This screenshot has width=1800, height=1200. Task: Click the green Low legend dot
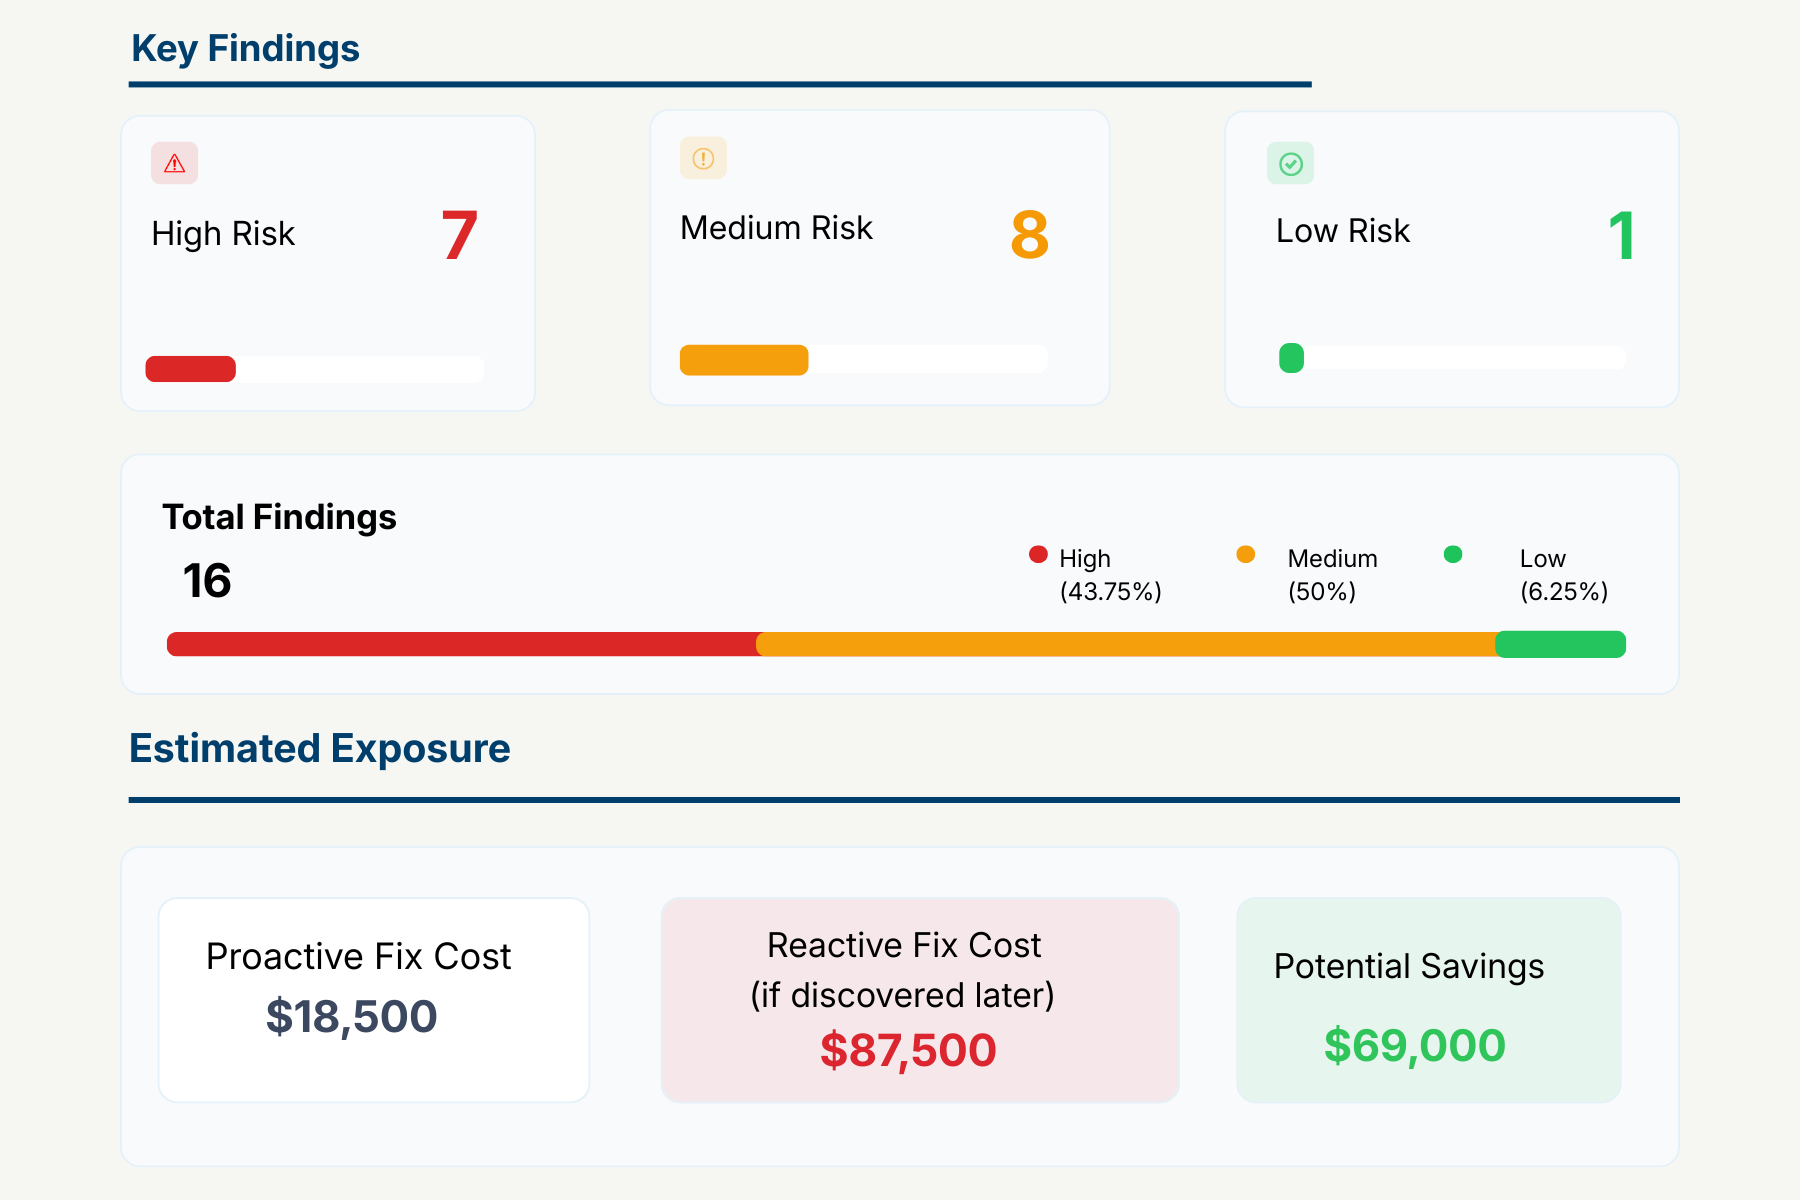tap(1453, 555)
